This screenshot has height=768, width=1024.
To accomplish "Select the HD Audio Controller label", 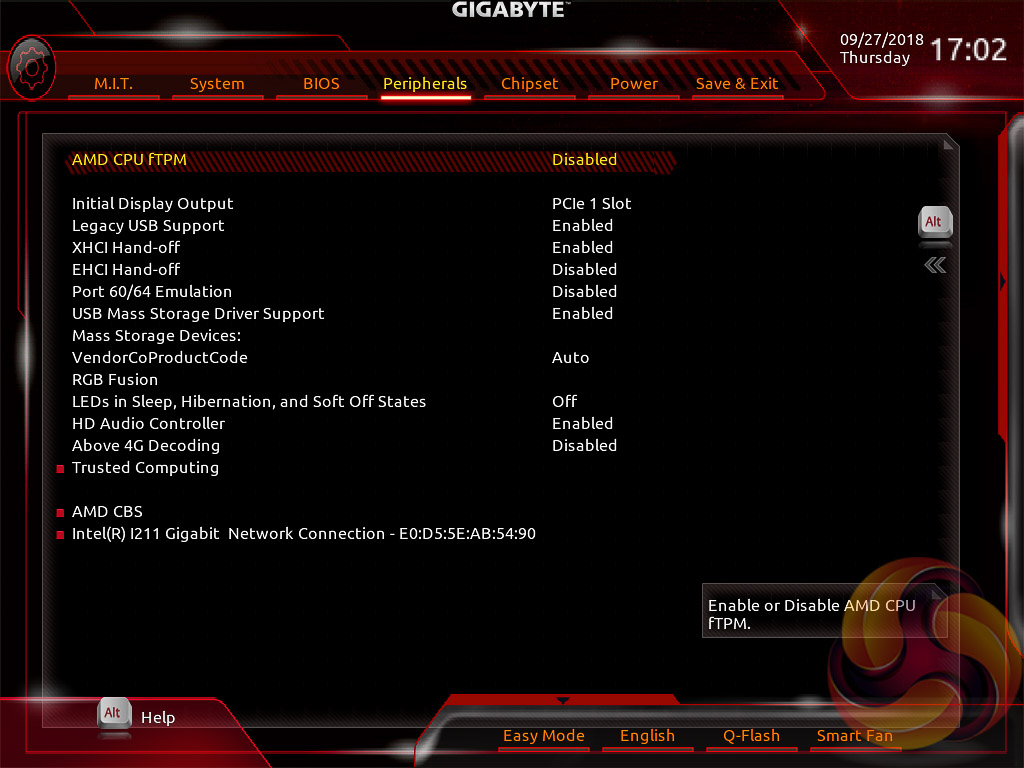I will (148, 424).
